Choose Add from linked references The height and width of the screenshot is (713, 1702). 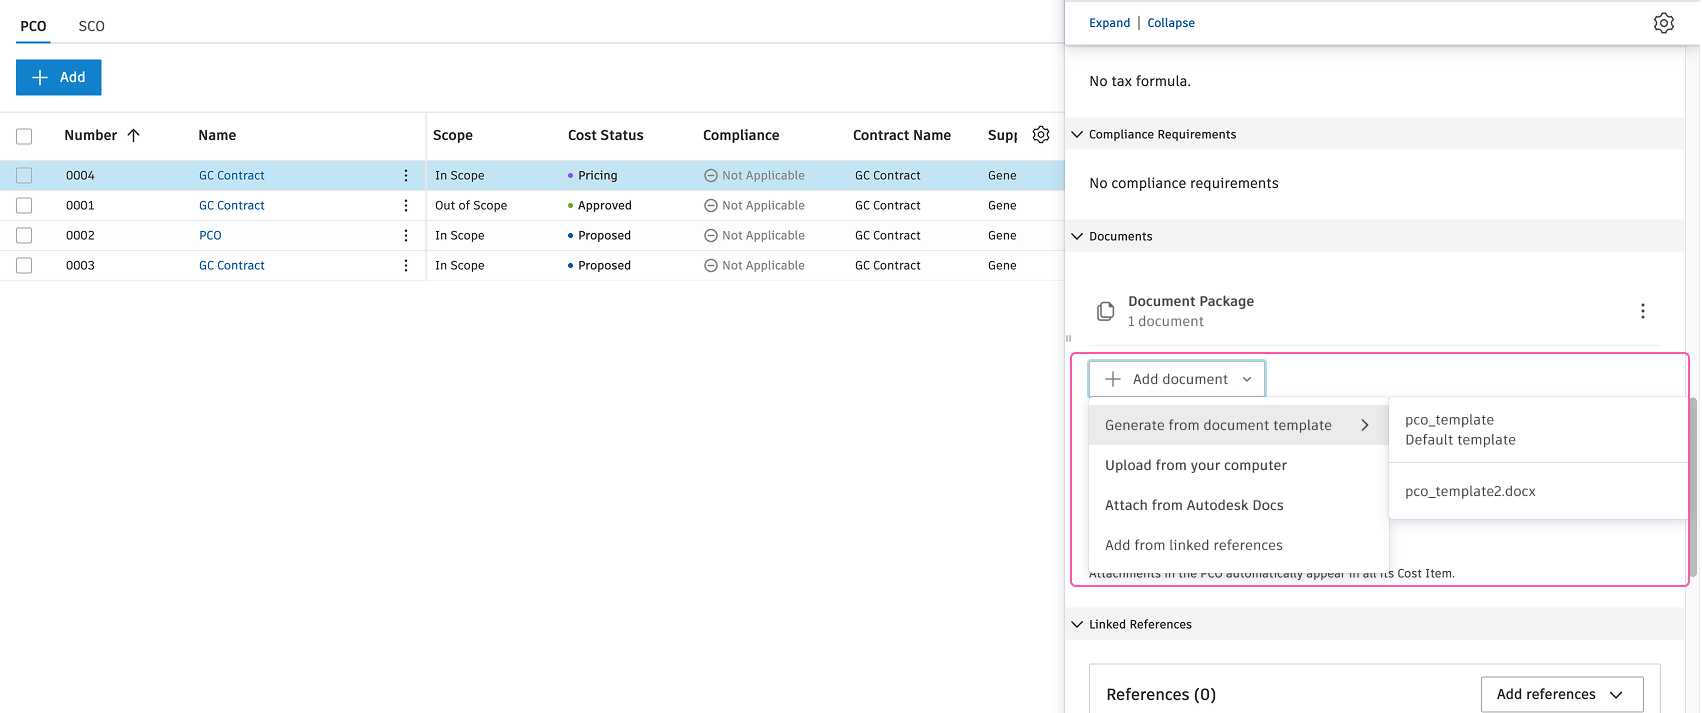[1238, 545]
